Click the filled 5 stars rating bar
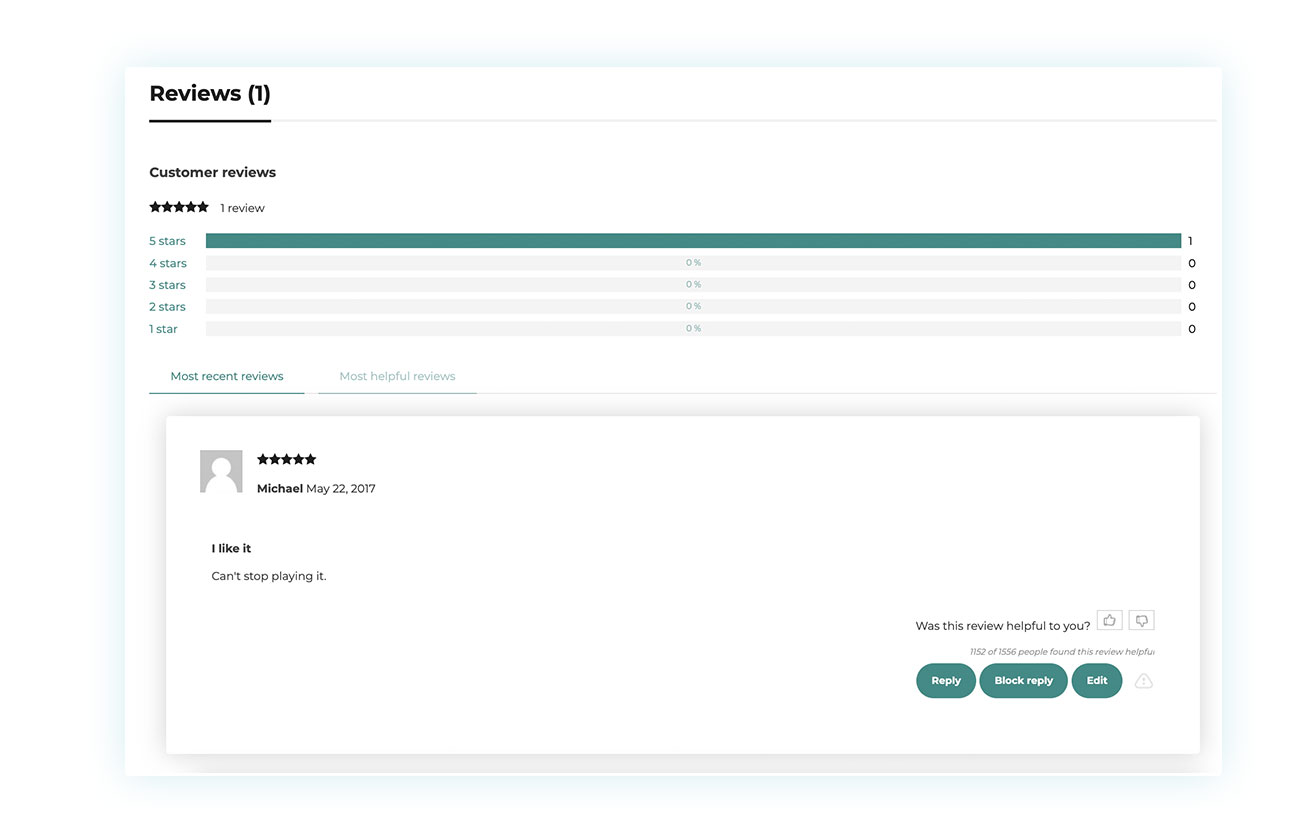The width and height of the screenshot is (1300, 836). click(x=693, y=241)
